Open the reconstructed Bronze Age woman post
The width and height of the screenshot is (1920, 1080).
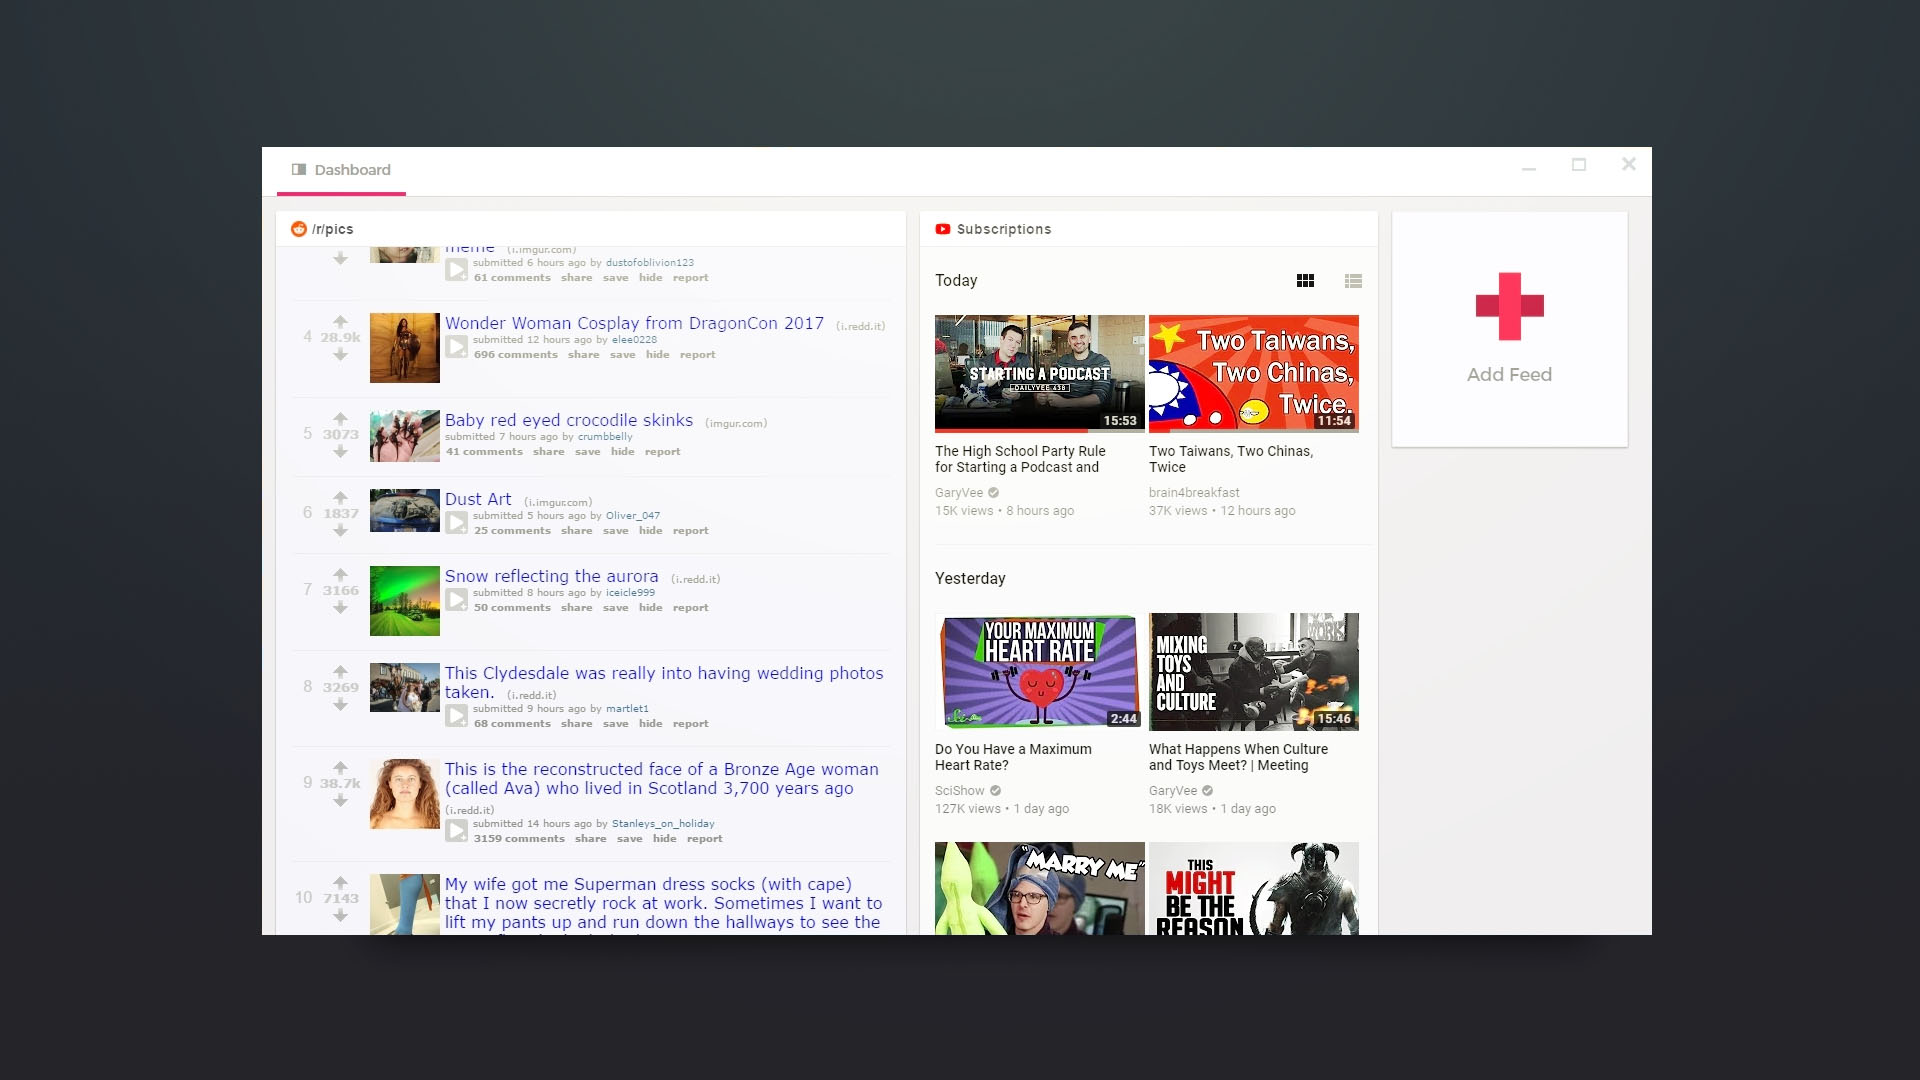[x=662, y=778]
